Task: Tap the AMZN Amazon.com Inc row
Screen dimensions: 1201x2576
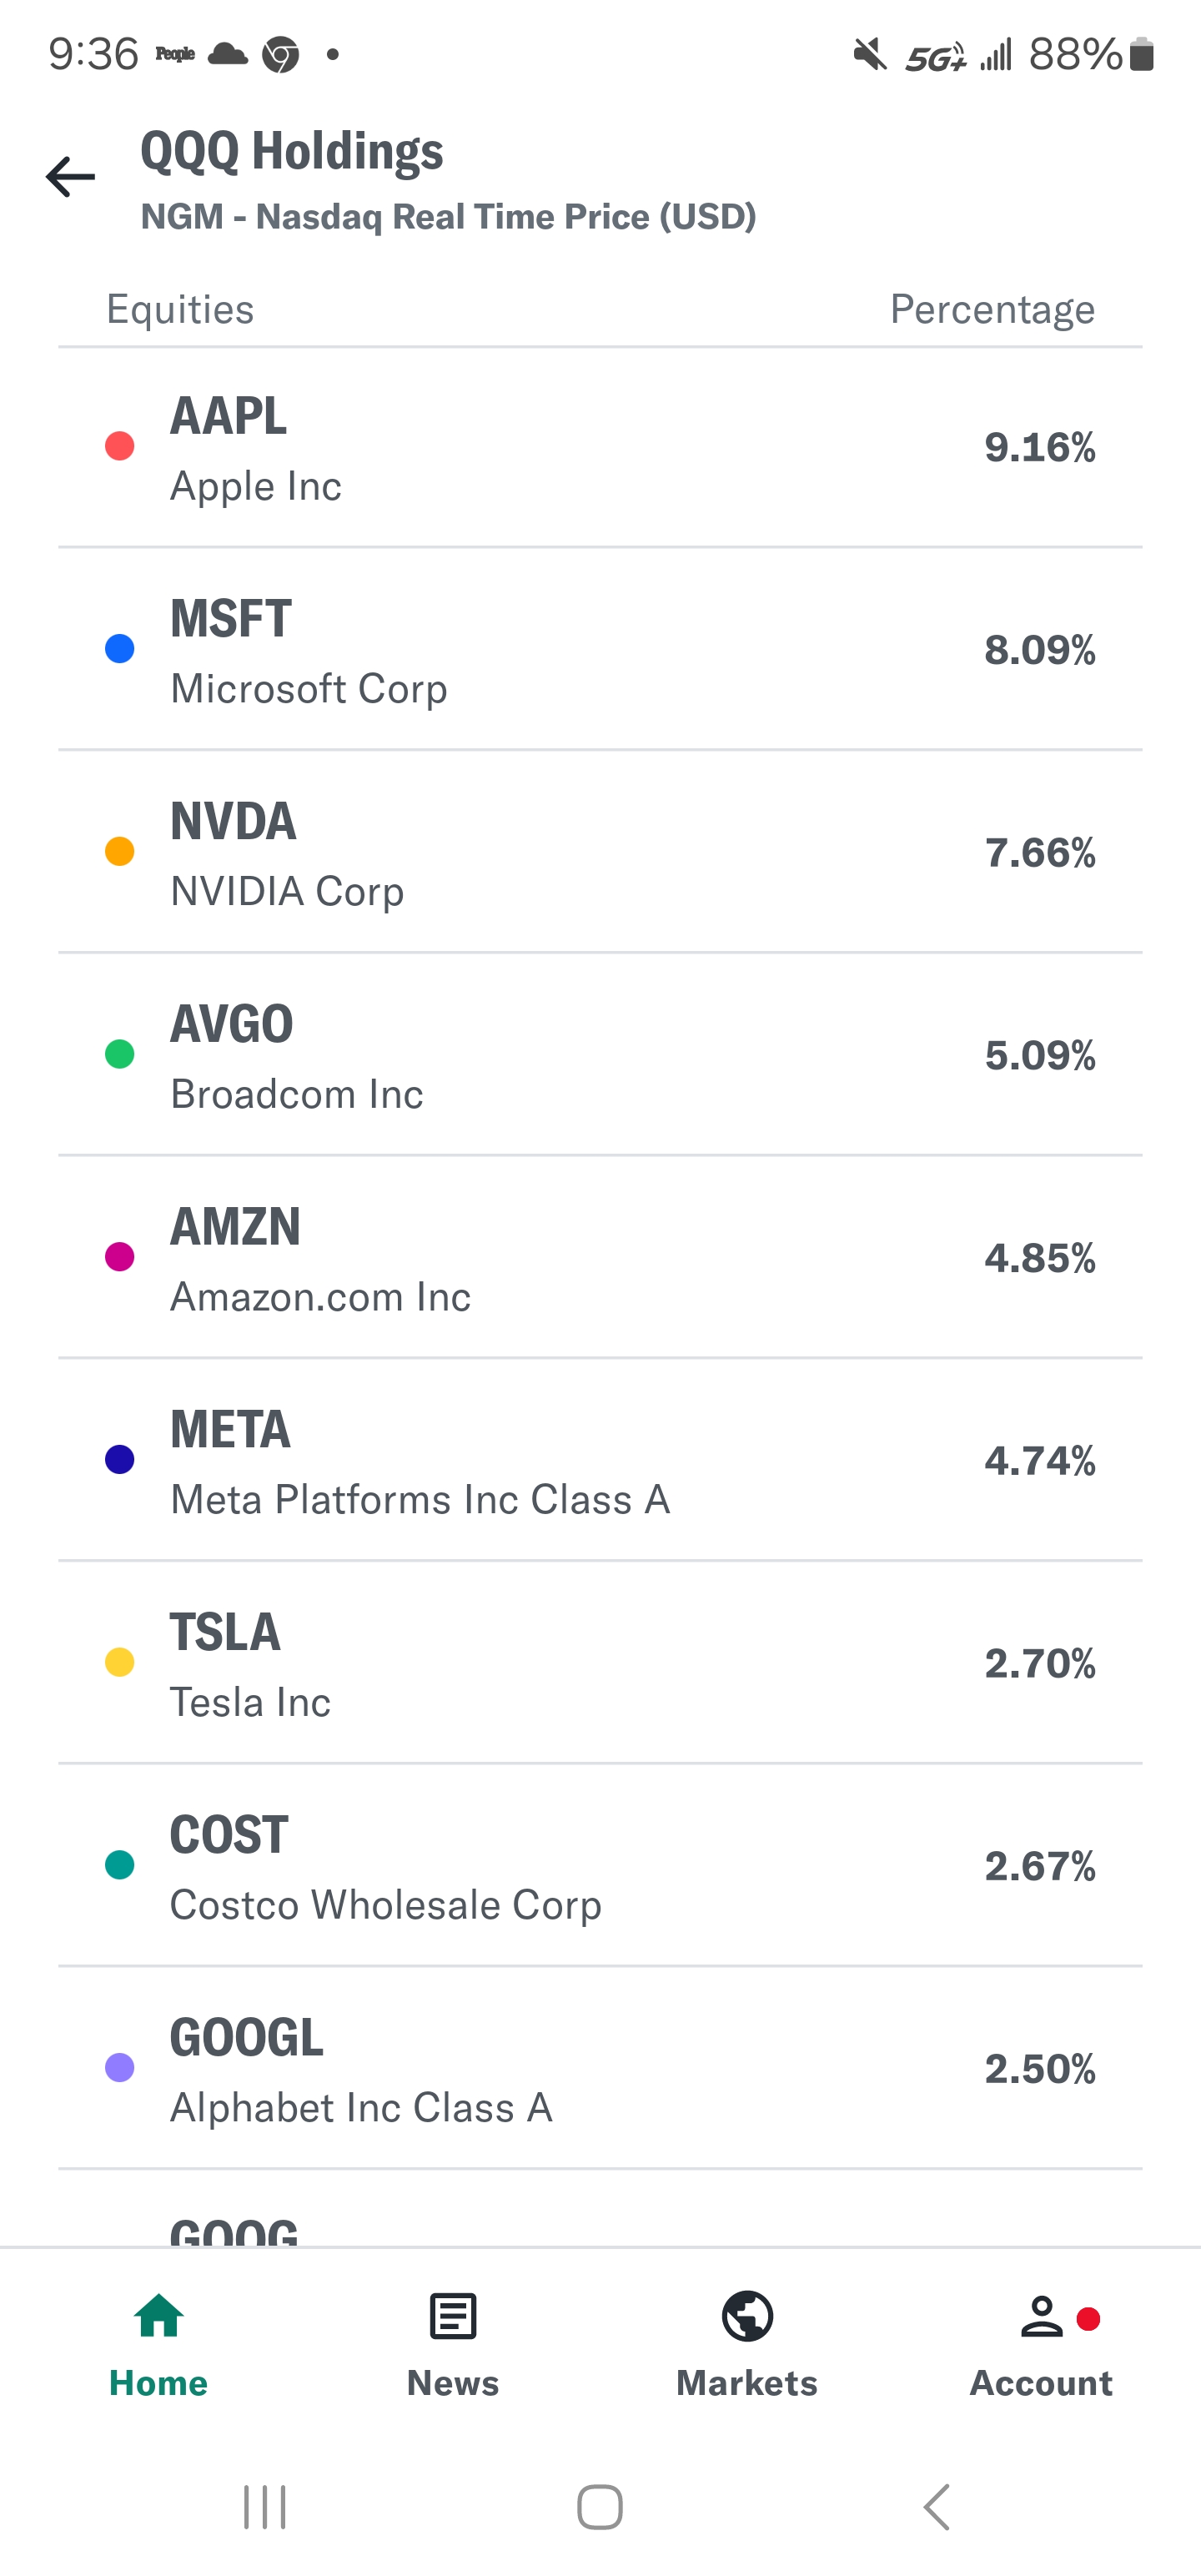Action: point(600,1259)
